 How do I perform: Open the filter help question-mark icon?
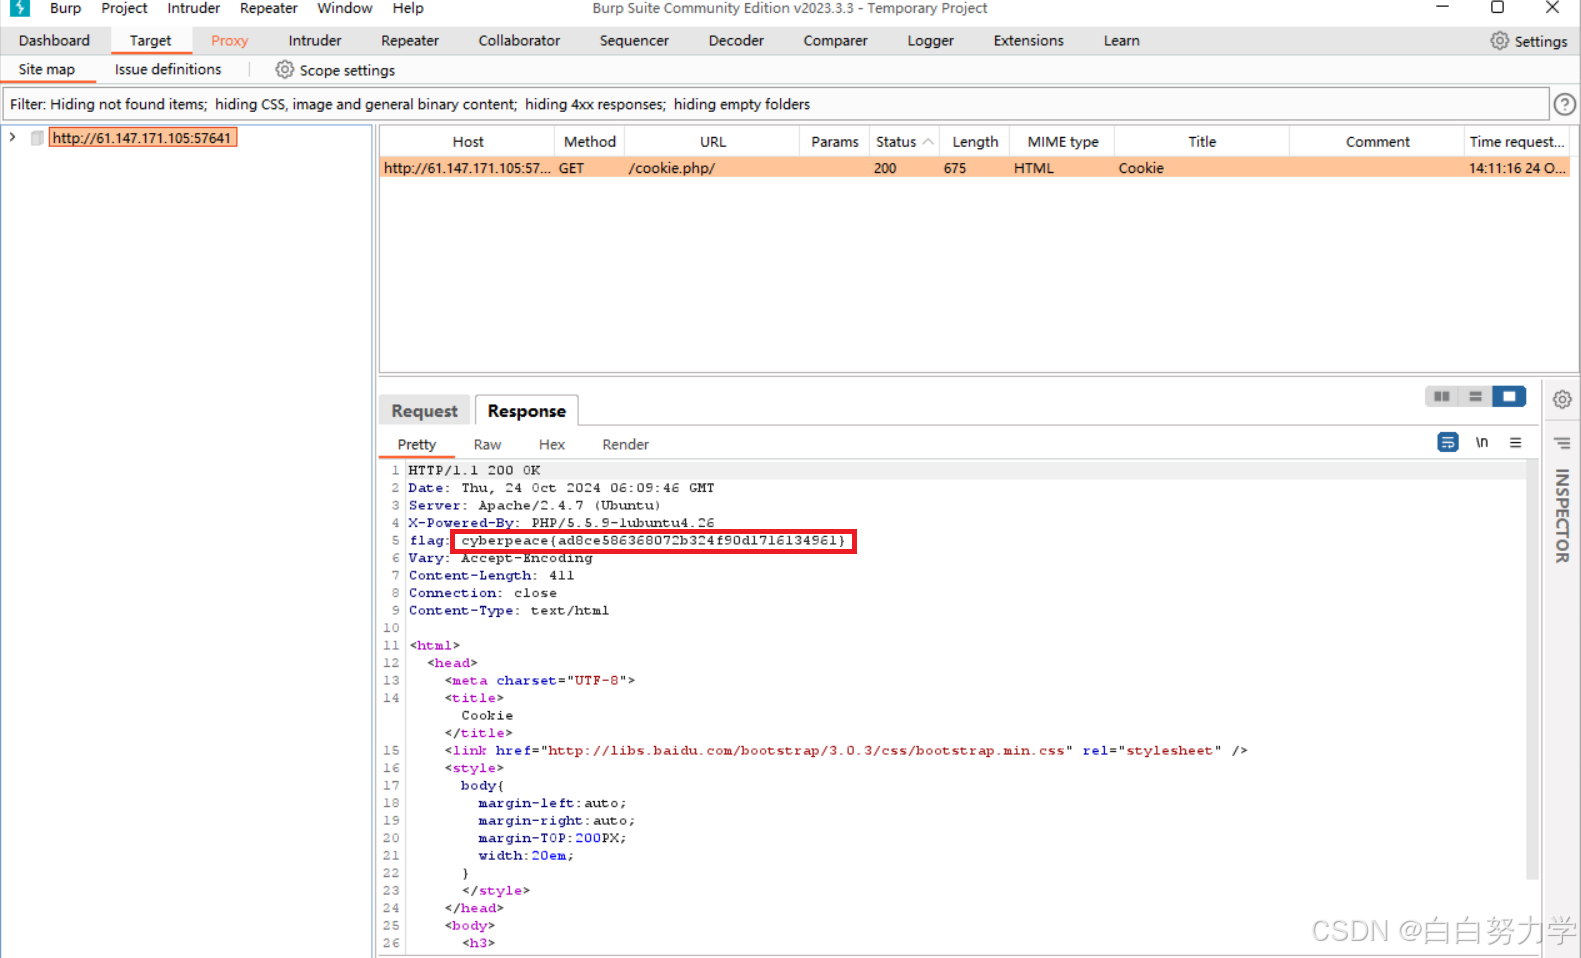(x=1564, y=104)
